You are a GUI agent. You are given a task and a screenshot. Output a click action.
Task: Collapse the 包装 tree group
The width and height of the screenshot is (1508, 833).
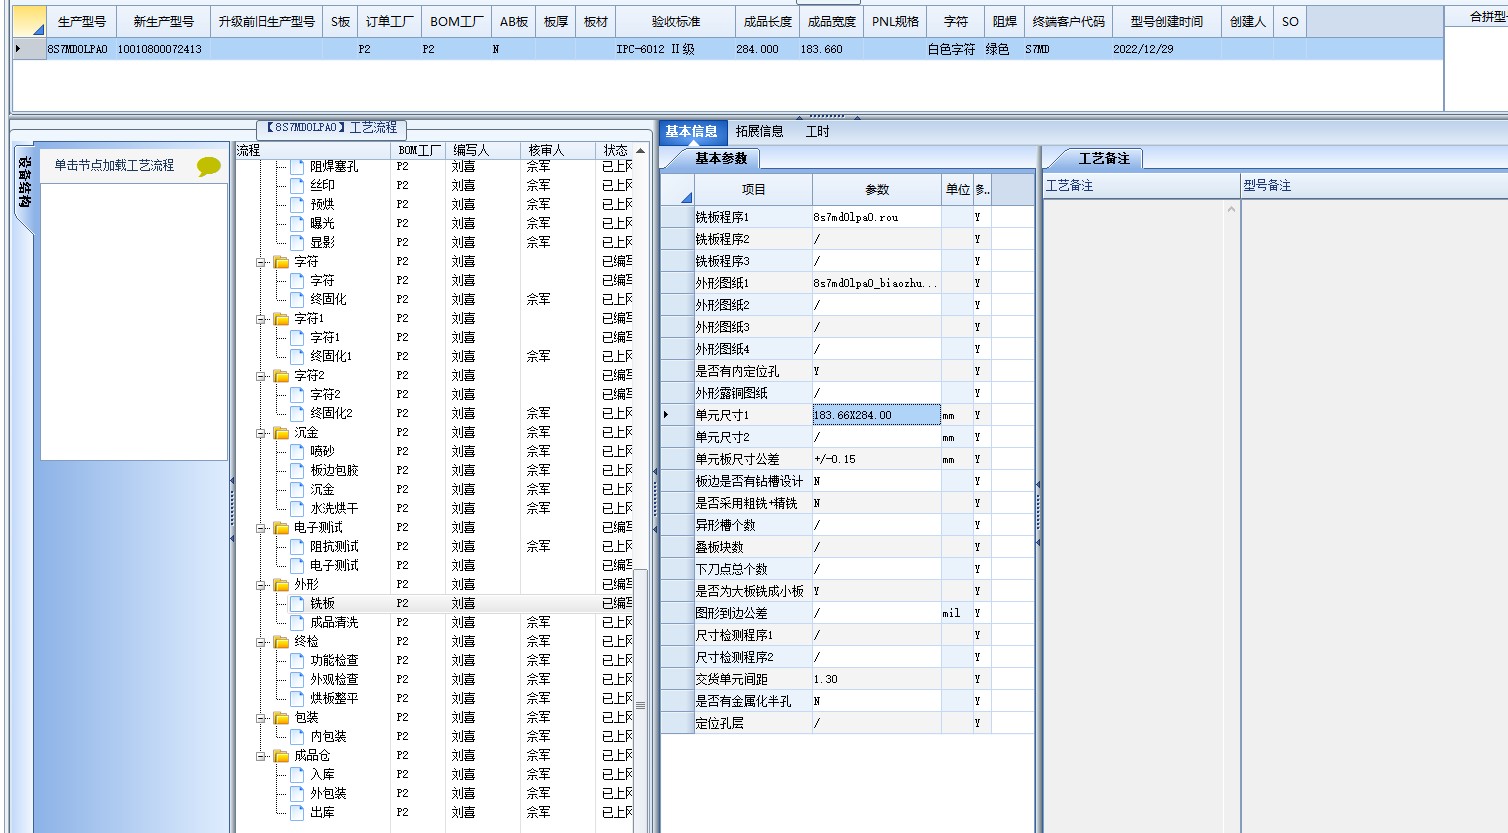point(261,718)
